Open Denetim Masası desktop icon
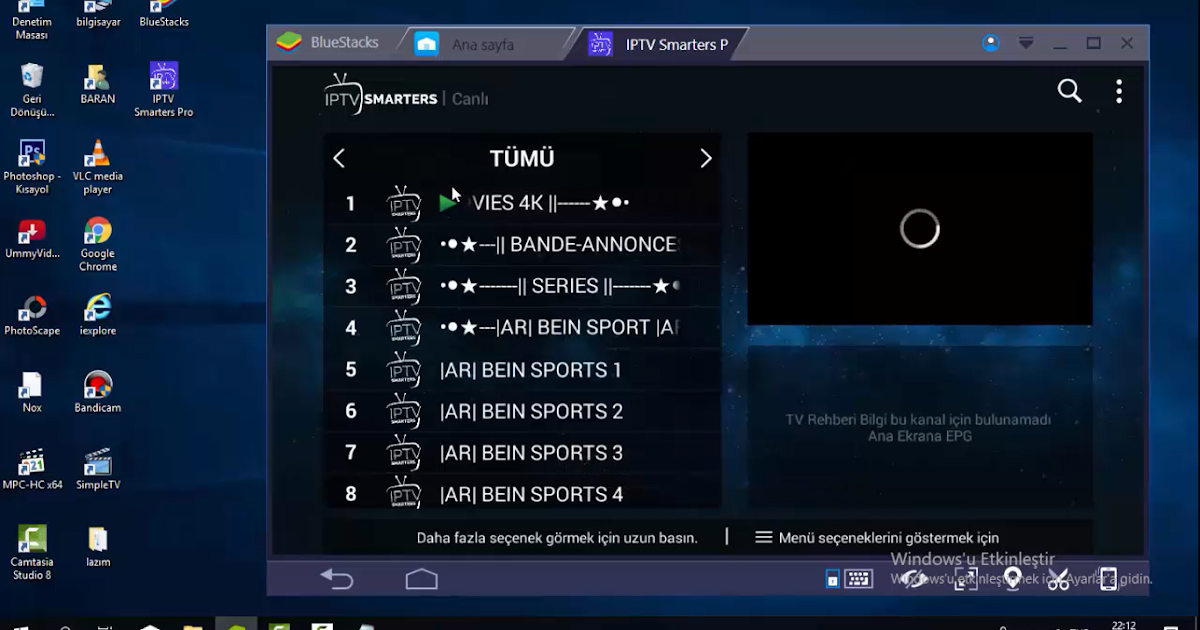The image size is (1200, 630). pyautogui.click(x=32, y=21)
